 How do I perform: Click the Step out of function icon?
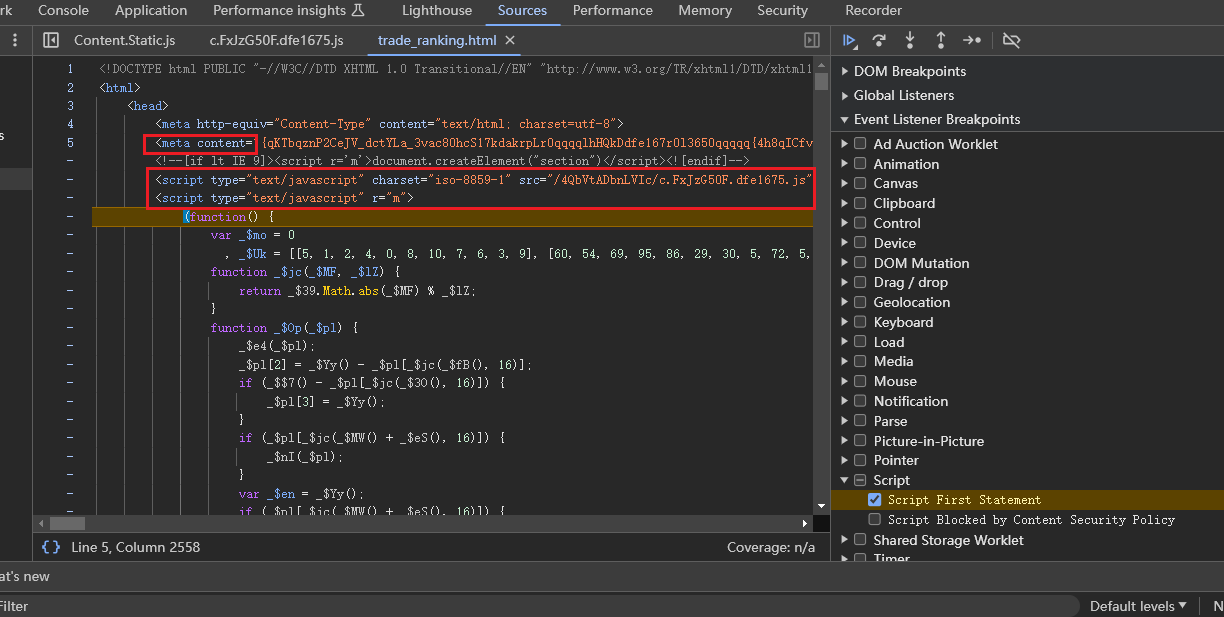coord(940,40)
